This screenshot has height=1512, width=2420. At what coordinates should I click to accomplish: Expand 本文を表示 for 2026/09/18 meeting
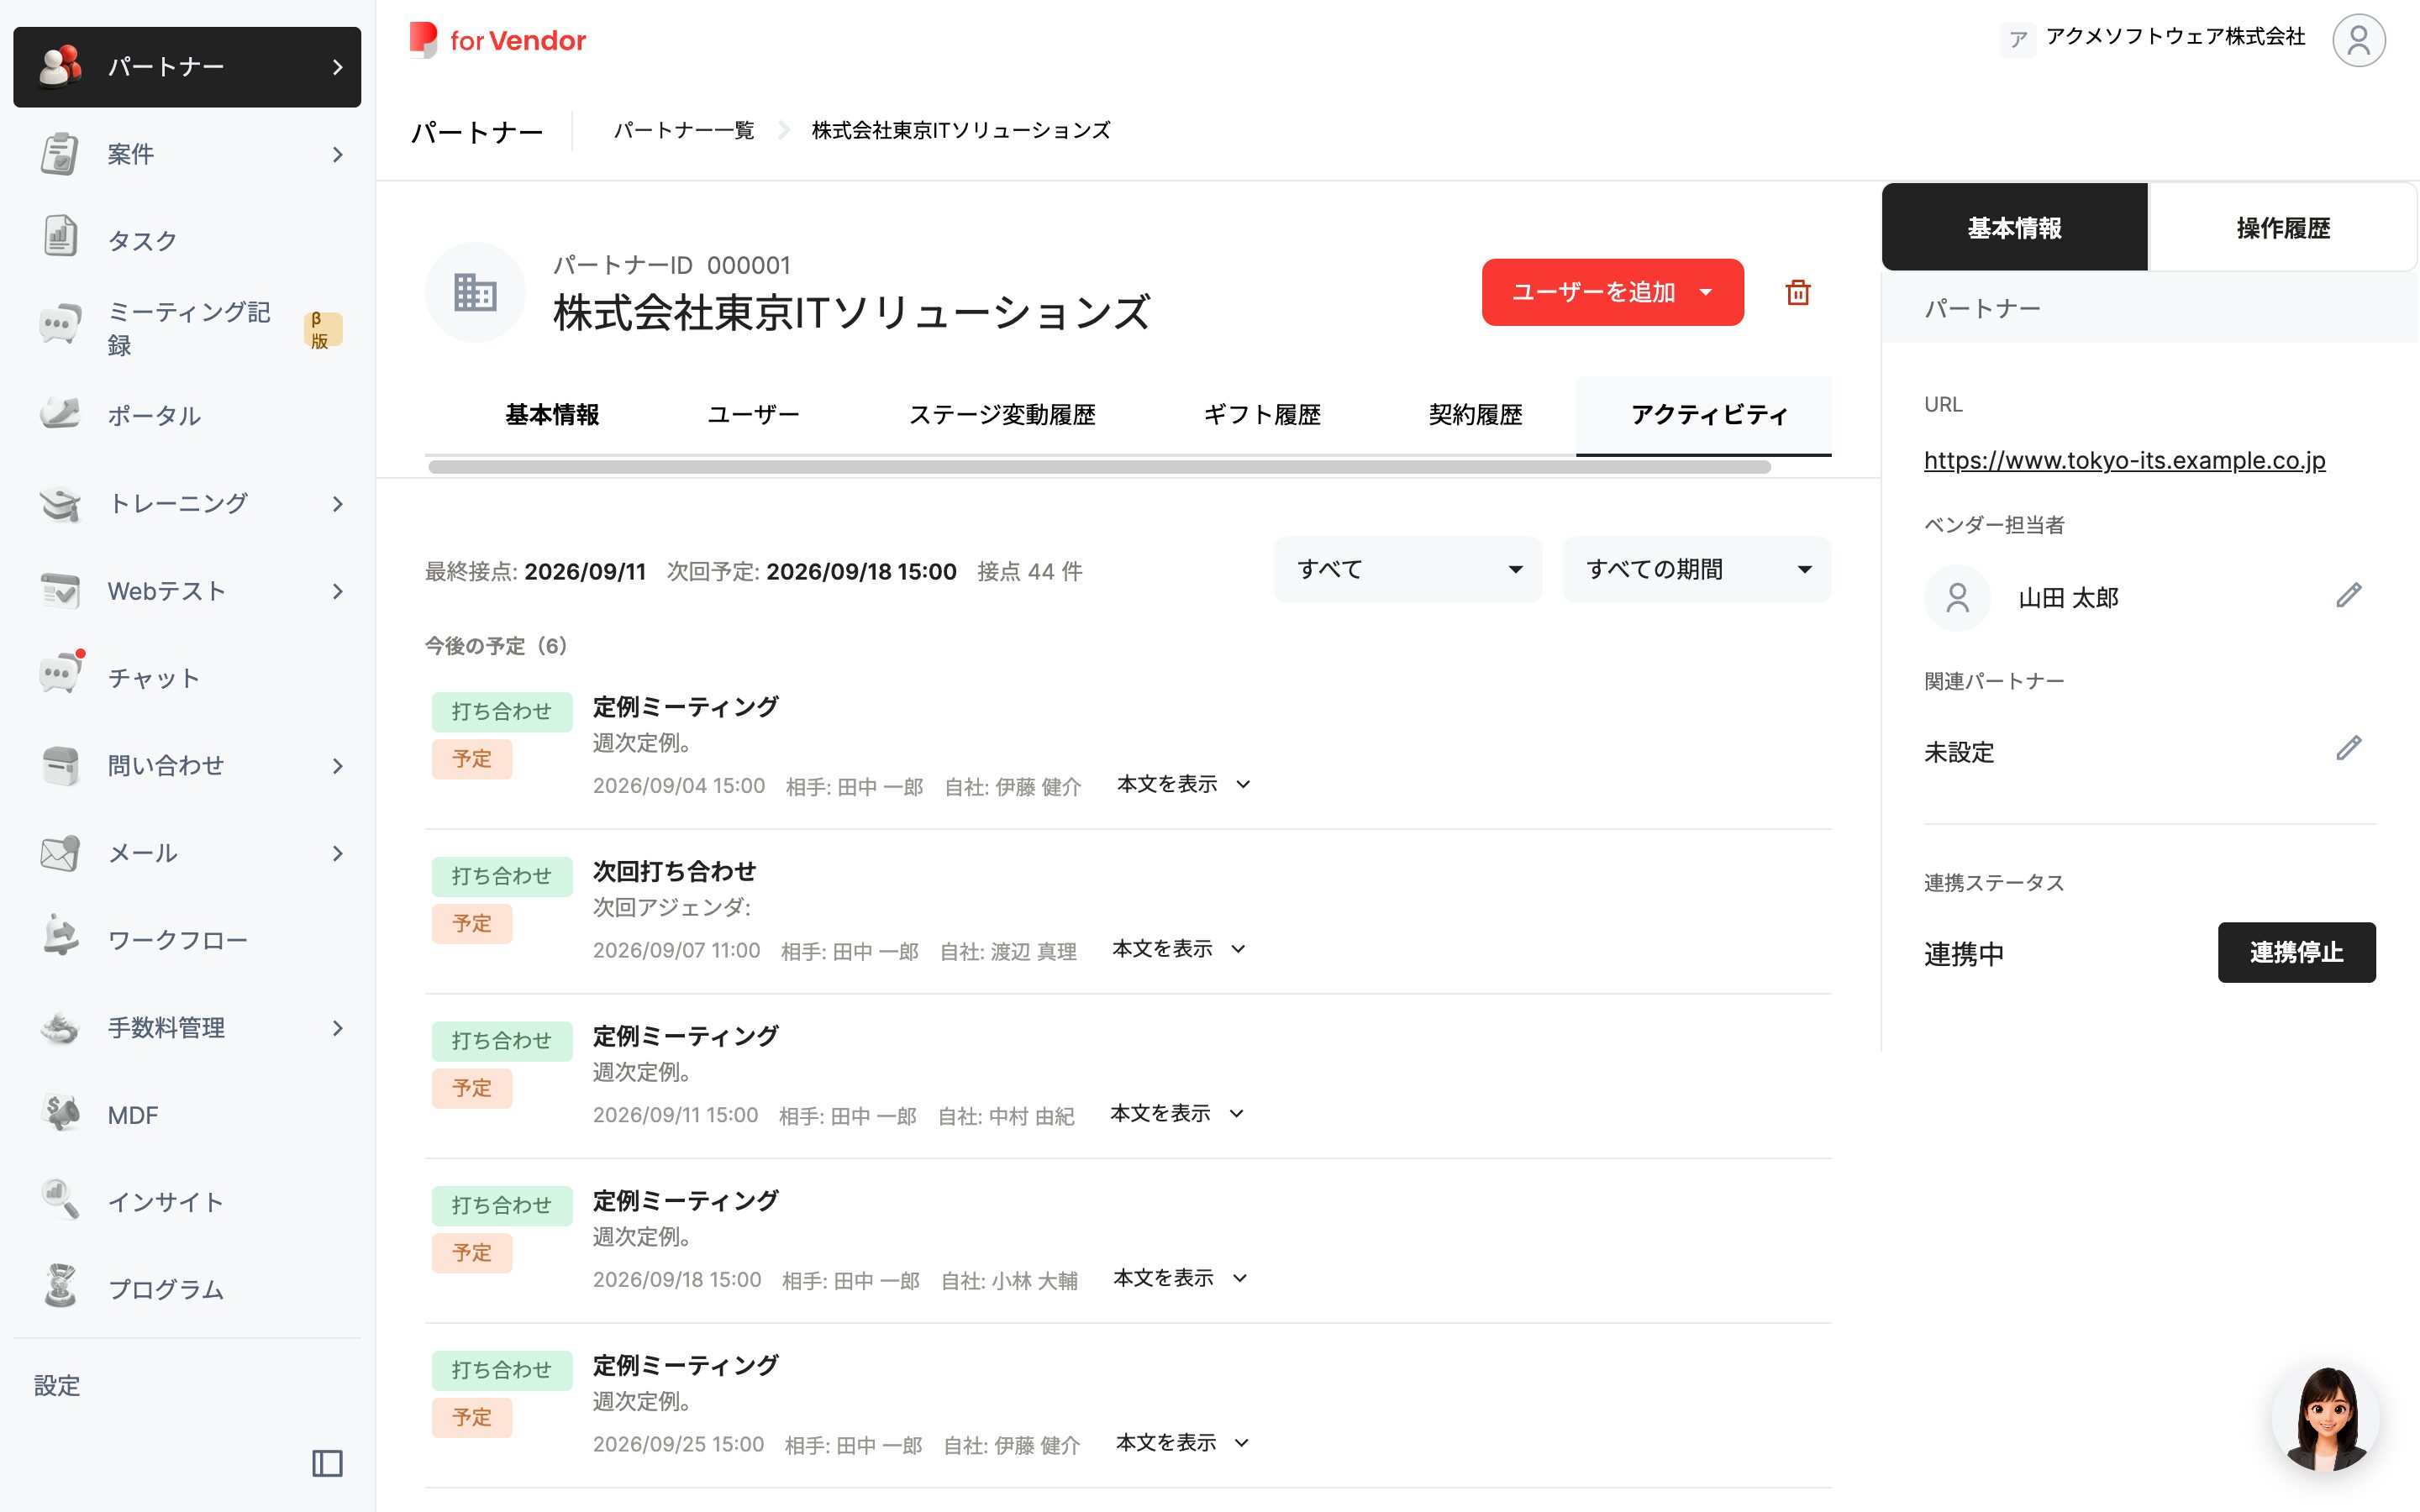pos(1180,1278)
